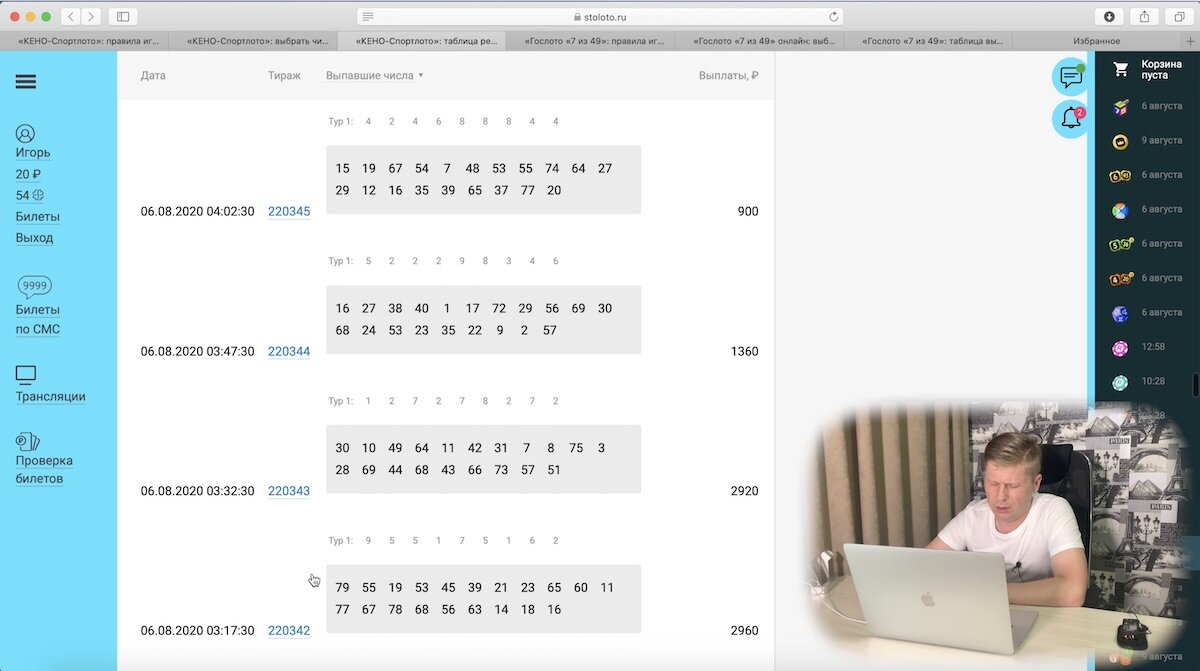Click the purple cube lottery icon
This screenshot has width=1200, height=671.
click(1121, 107)
